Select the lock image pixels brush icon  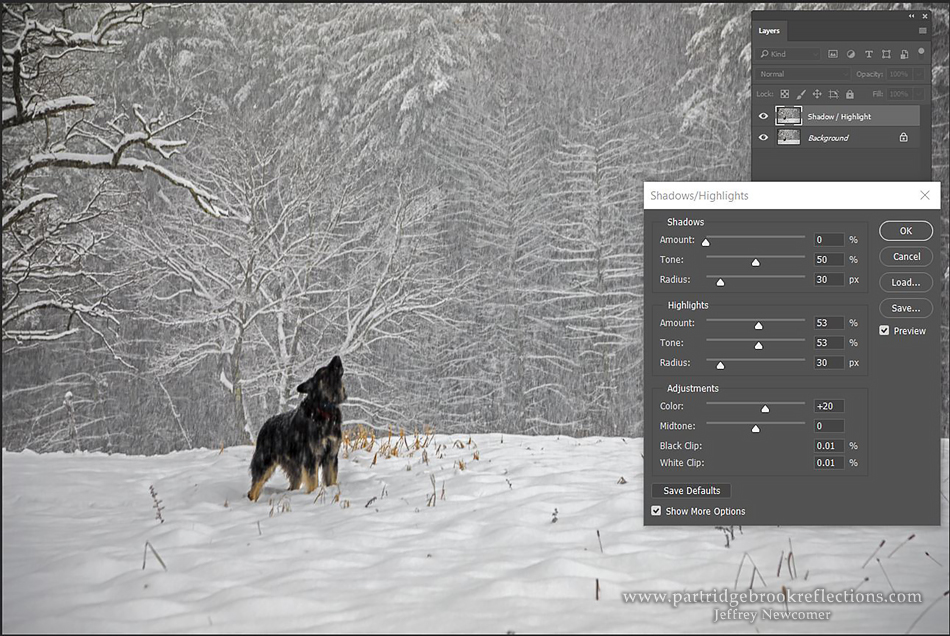pos(800,94)
